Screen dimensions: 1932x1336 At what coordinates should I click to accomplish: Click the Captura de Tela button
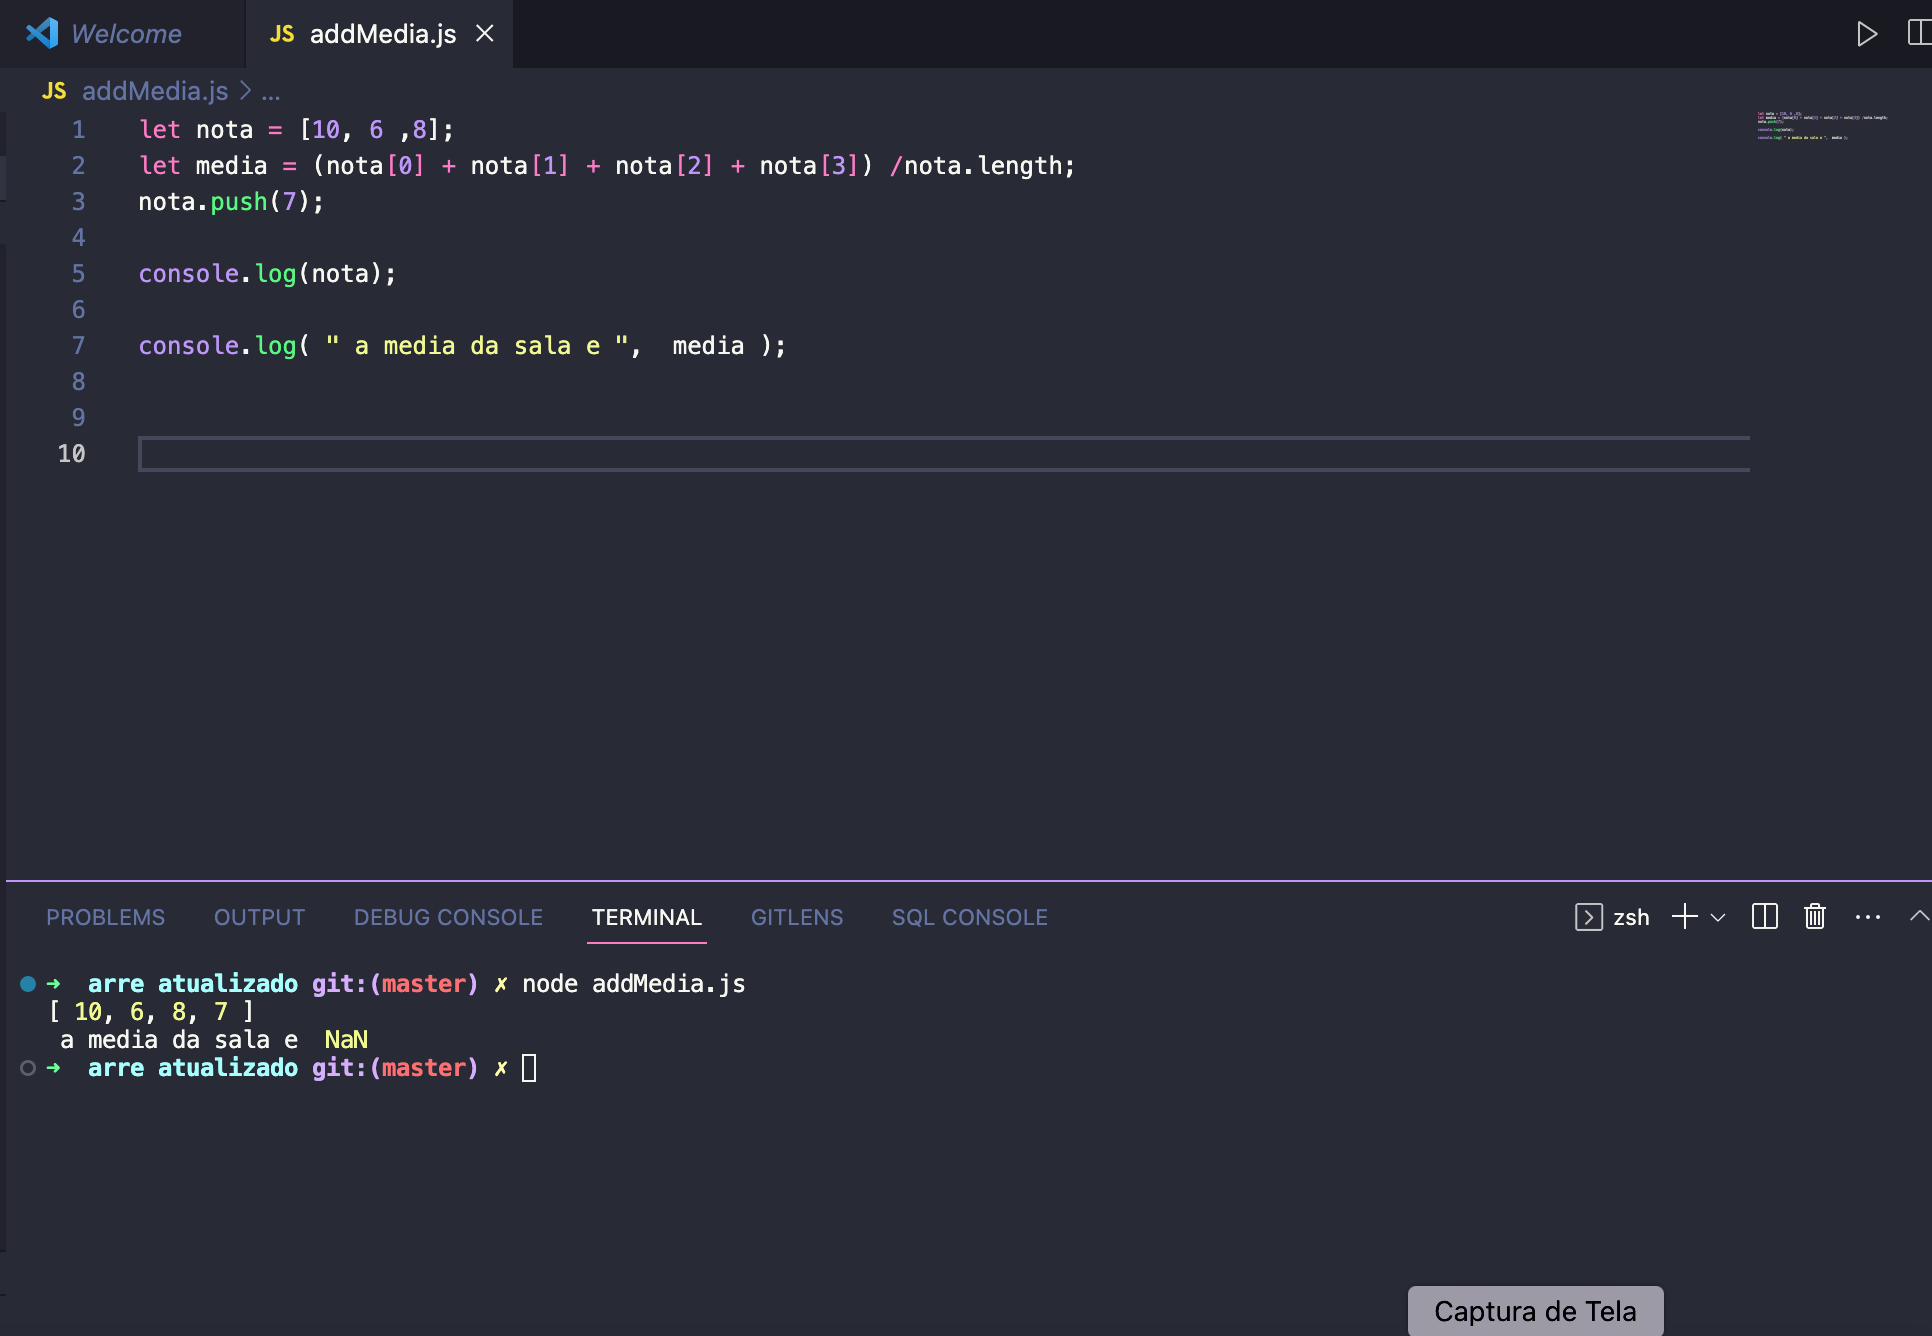click(1535, 1311)
